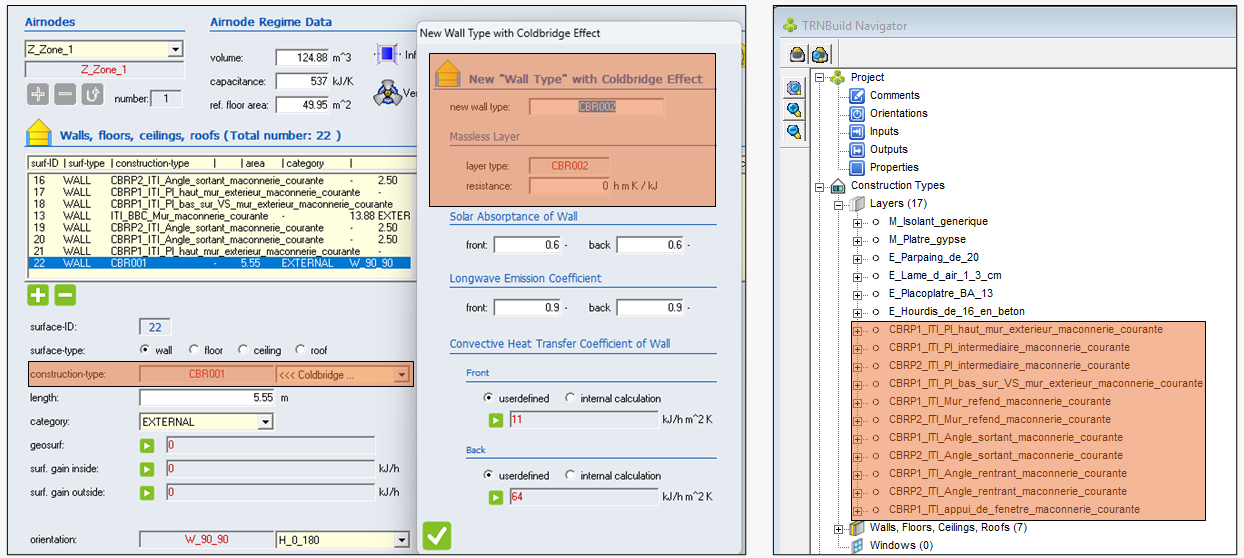Select Orientations in the navigator tree
Viewport: 1244px width, 558px height.
point(898,113)
